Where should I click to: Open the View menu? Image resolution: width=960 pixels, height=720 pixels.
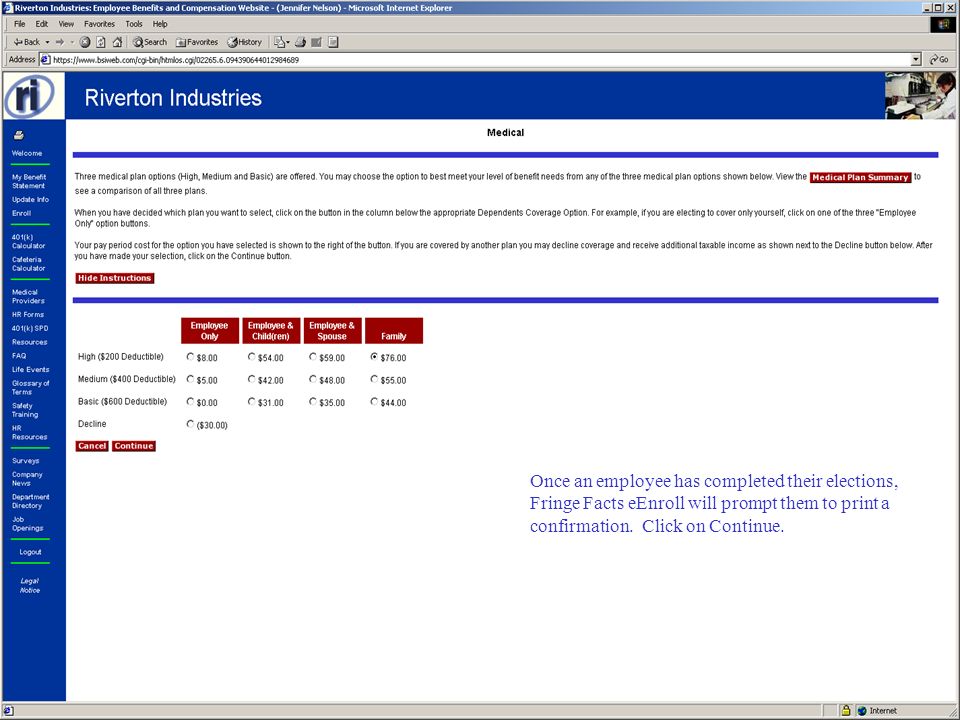pos(66,24)
